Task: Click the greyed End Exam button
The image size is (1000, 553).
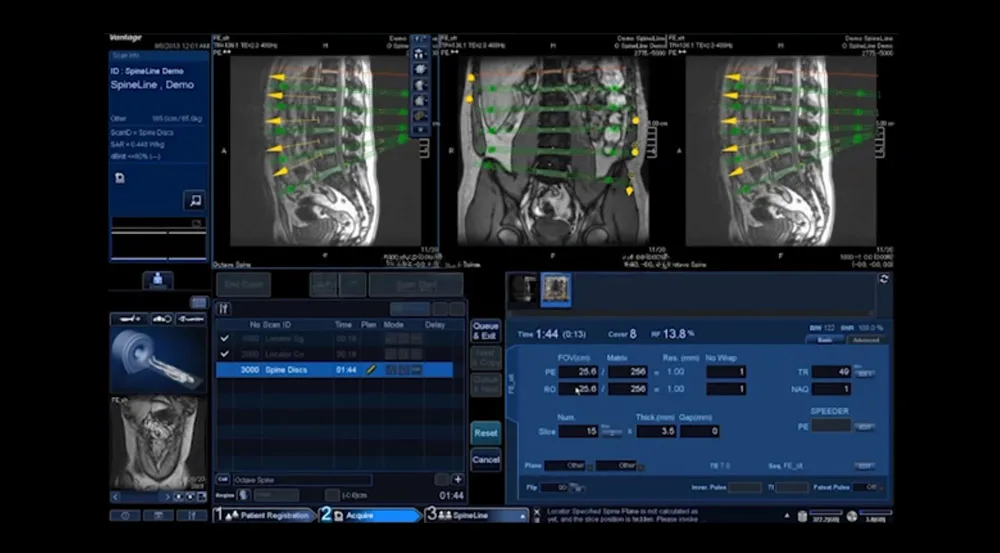Action: coord(244,284)
